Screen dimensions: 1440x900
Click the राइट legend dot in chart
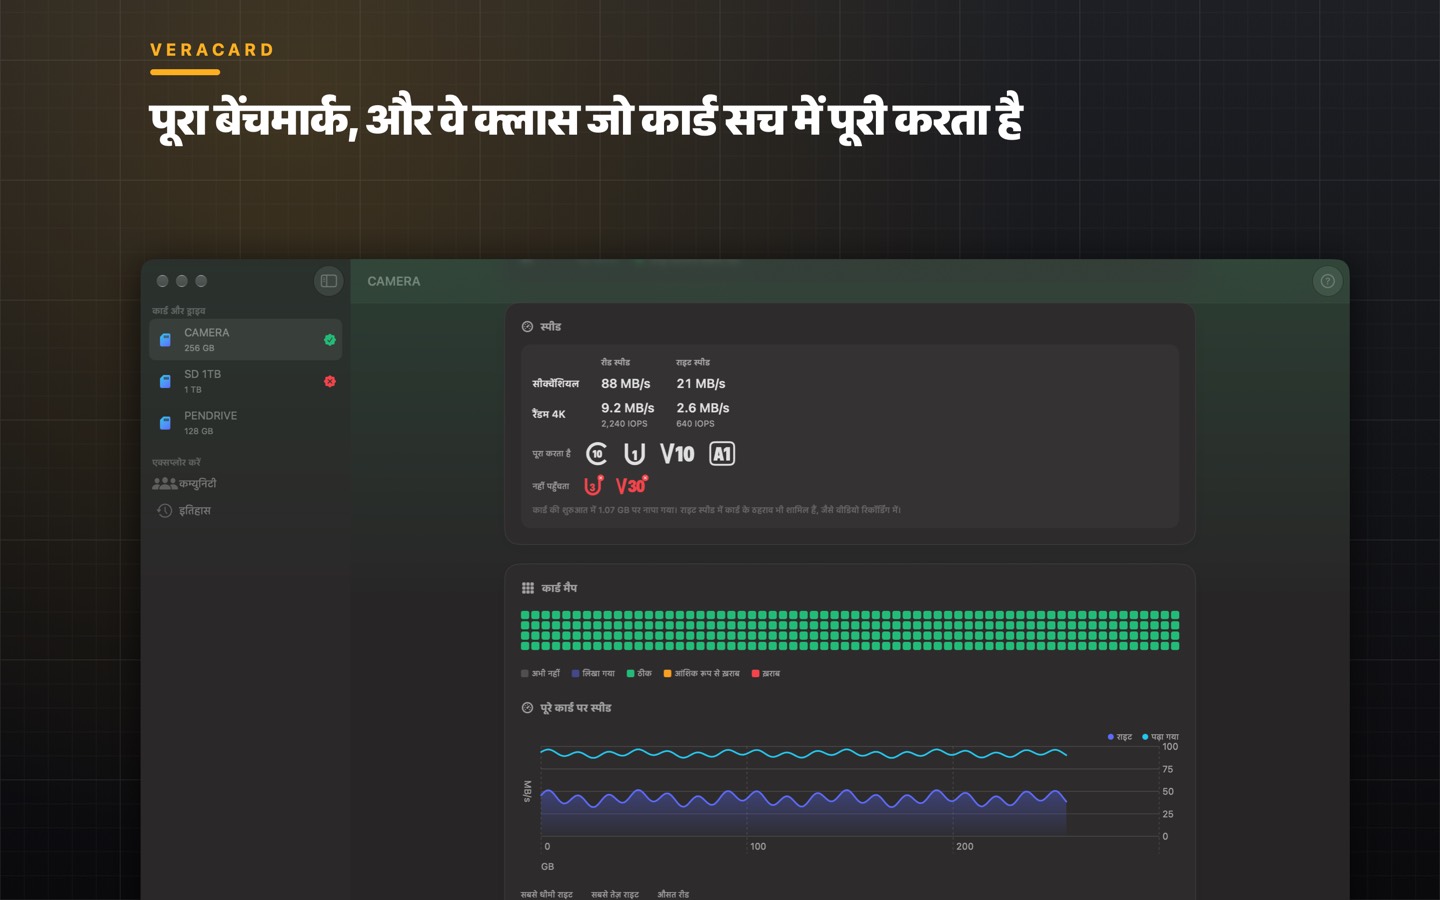(1110, 737)
